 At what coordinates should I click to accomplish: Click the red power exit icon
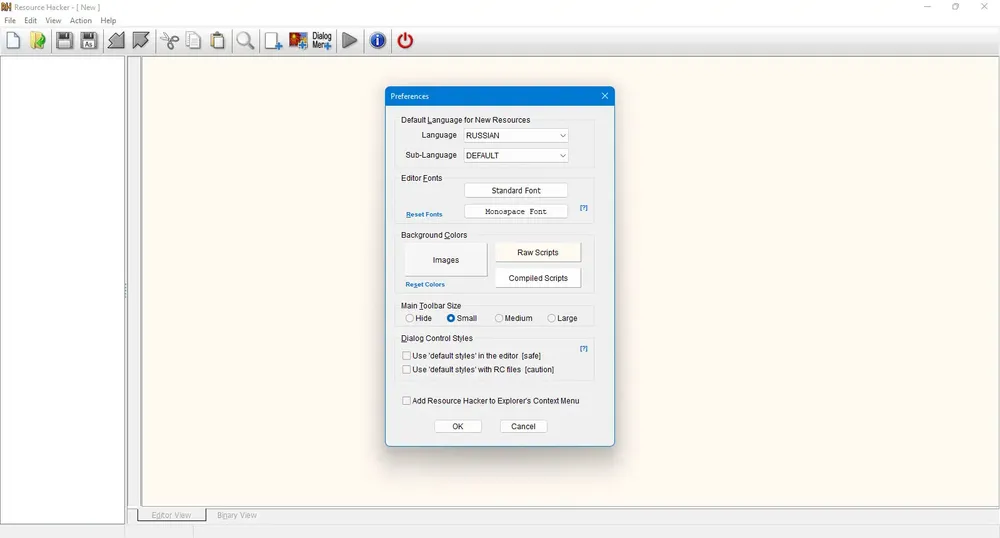point(405,41)
